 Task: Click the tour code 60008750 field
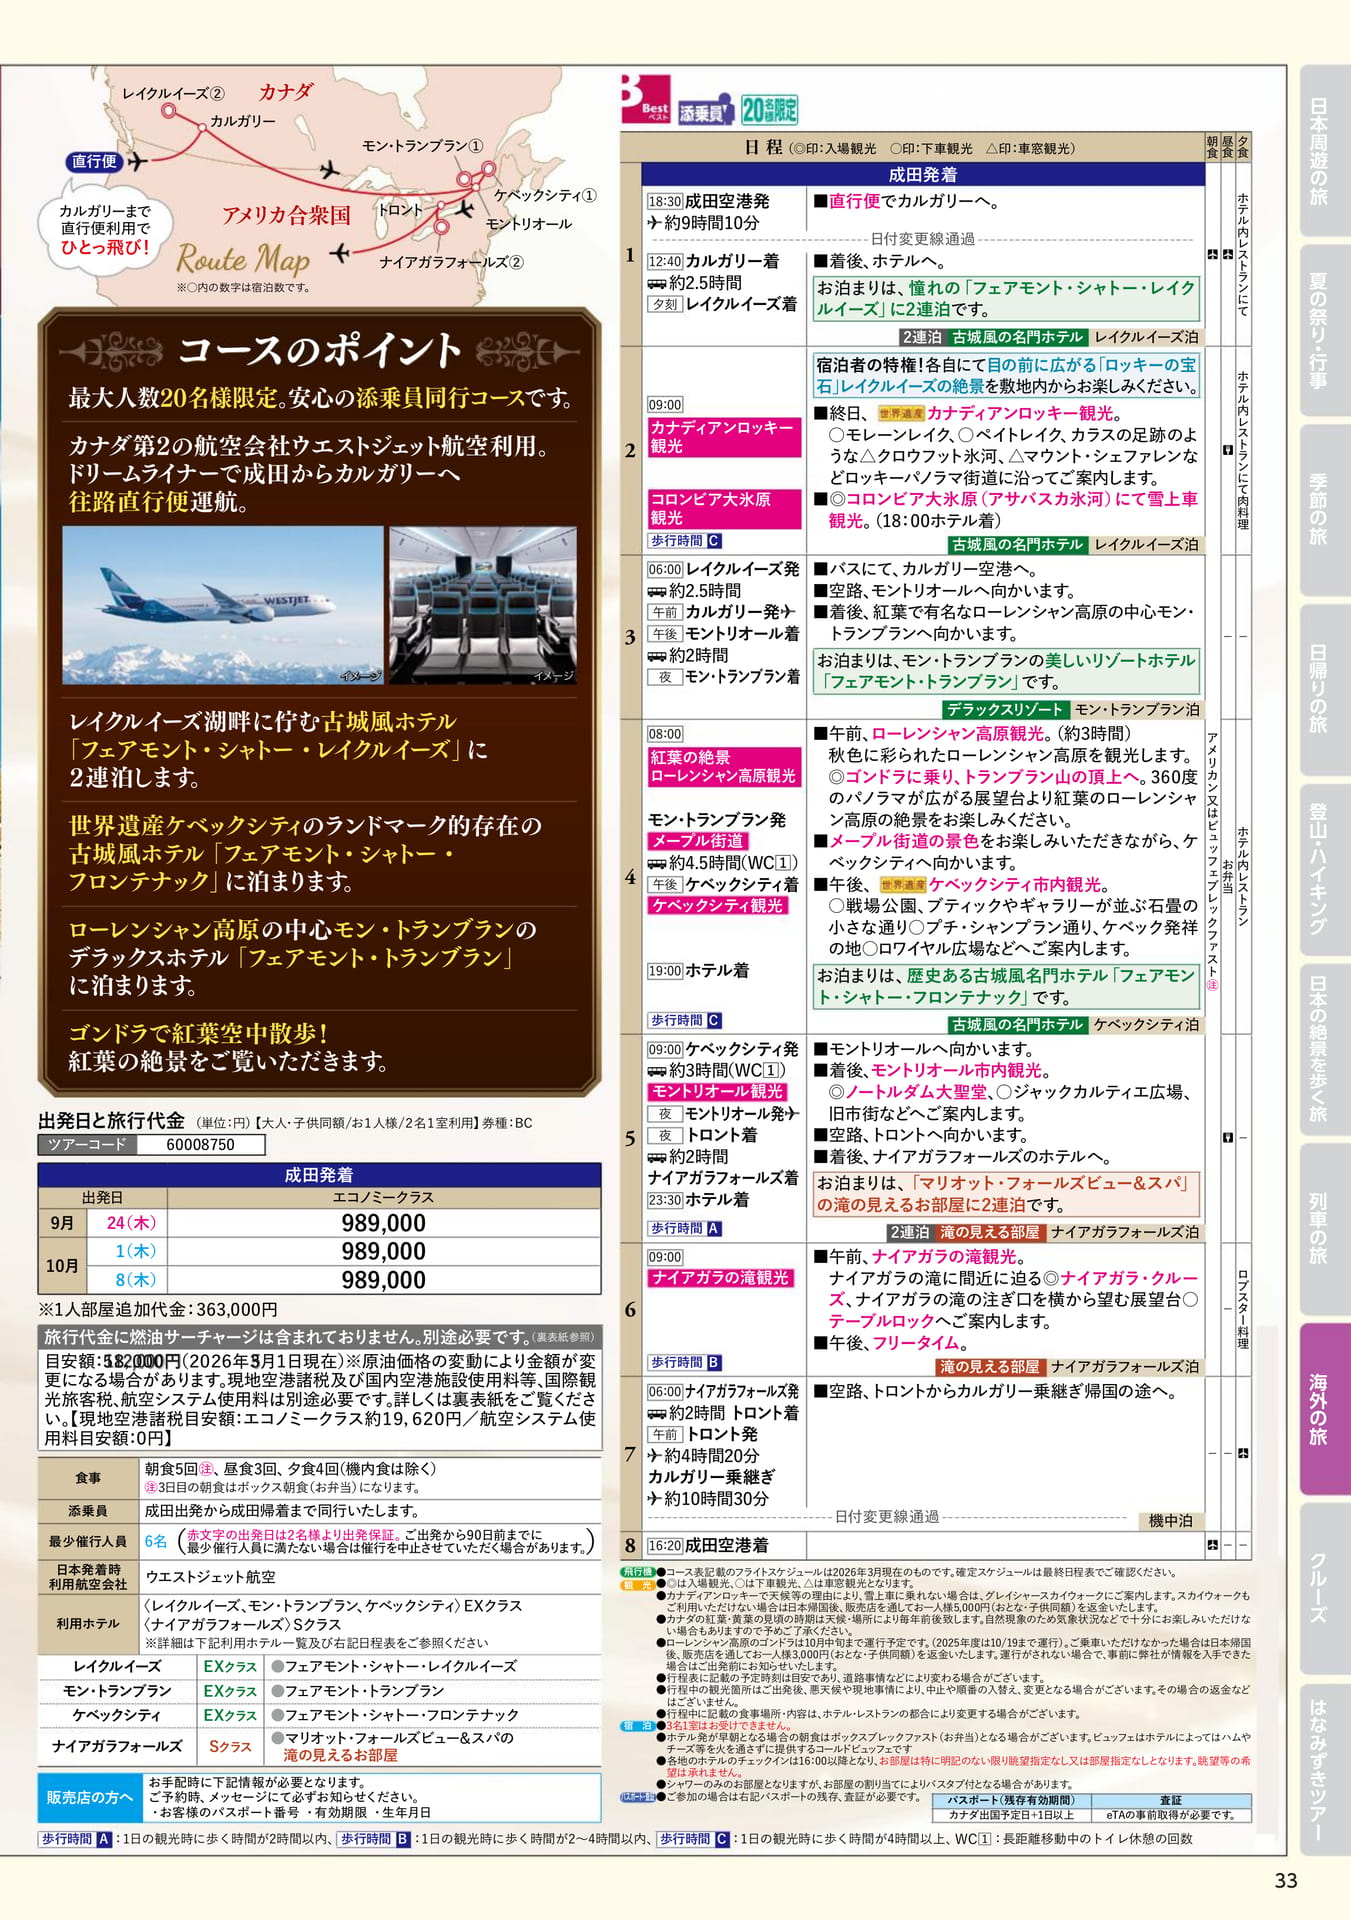click(201, 1145)
